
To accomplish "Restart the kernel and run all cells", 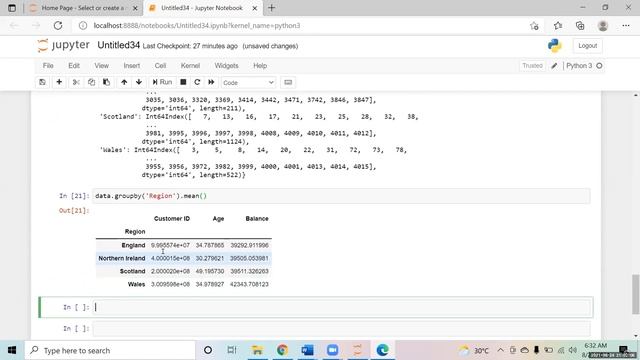I will coord(211,82).
